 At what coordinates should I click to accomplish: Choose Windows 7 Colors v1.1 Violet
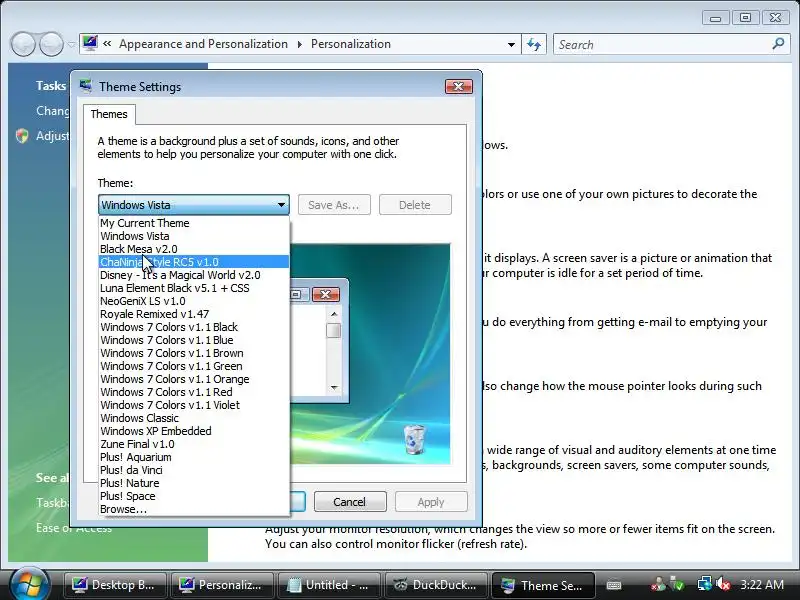[194, 405]
